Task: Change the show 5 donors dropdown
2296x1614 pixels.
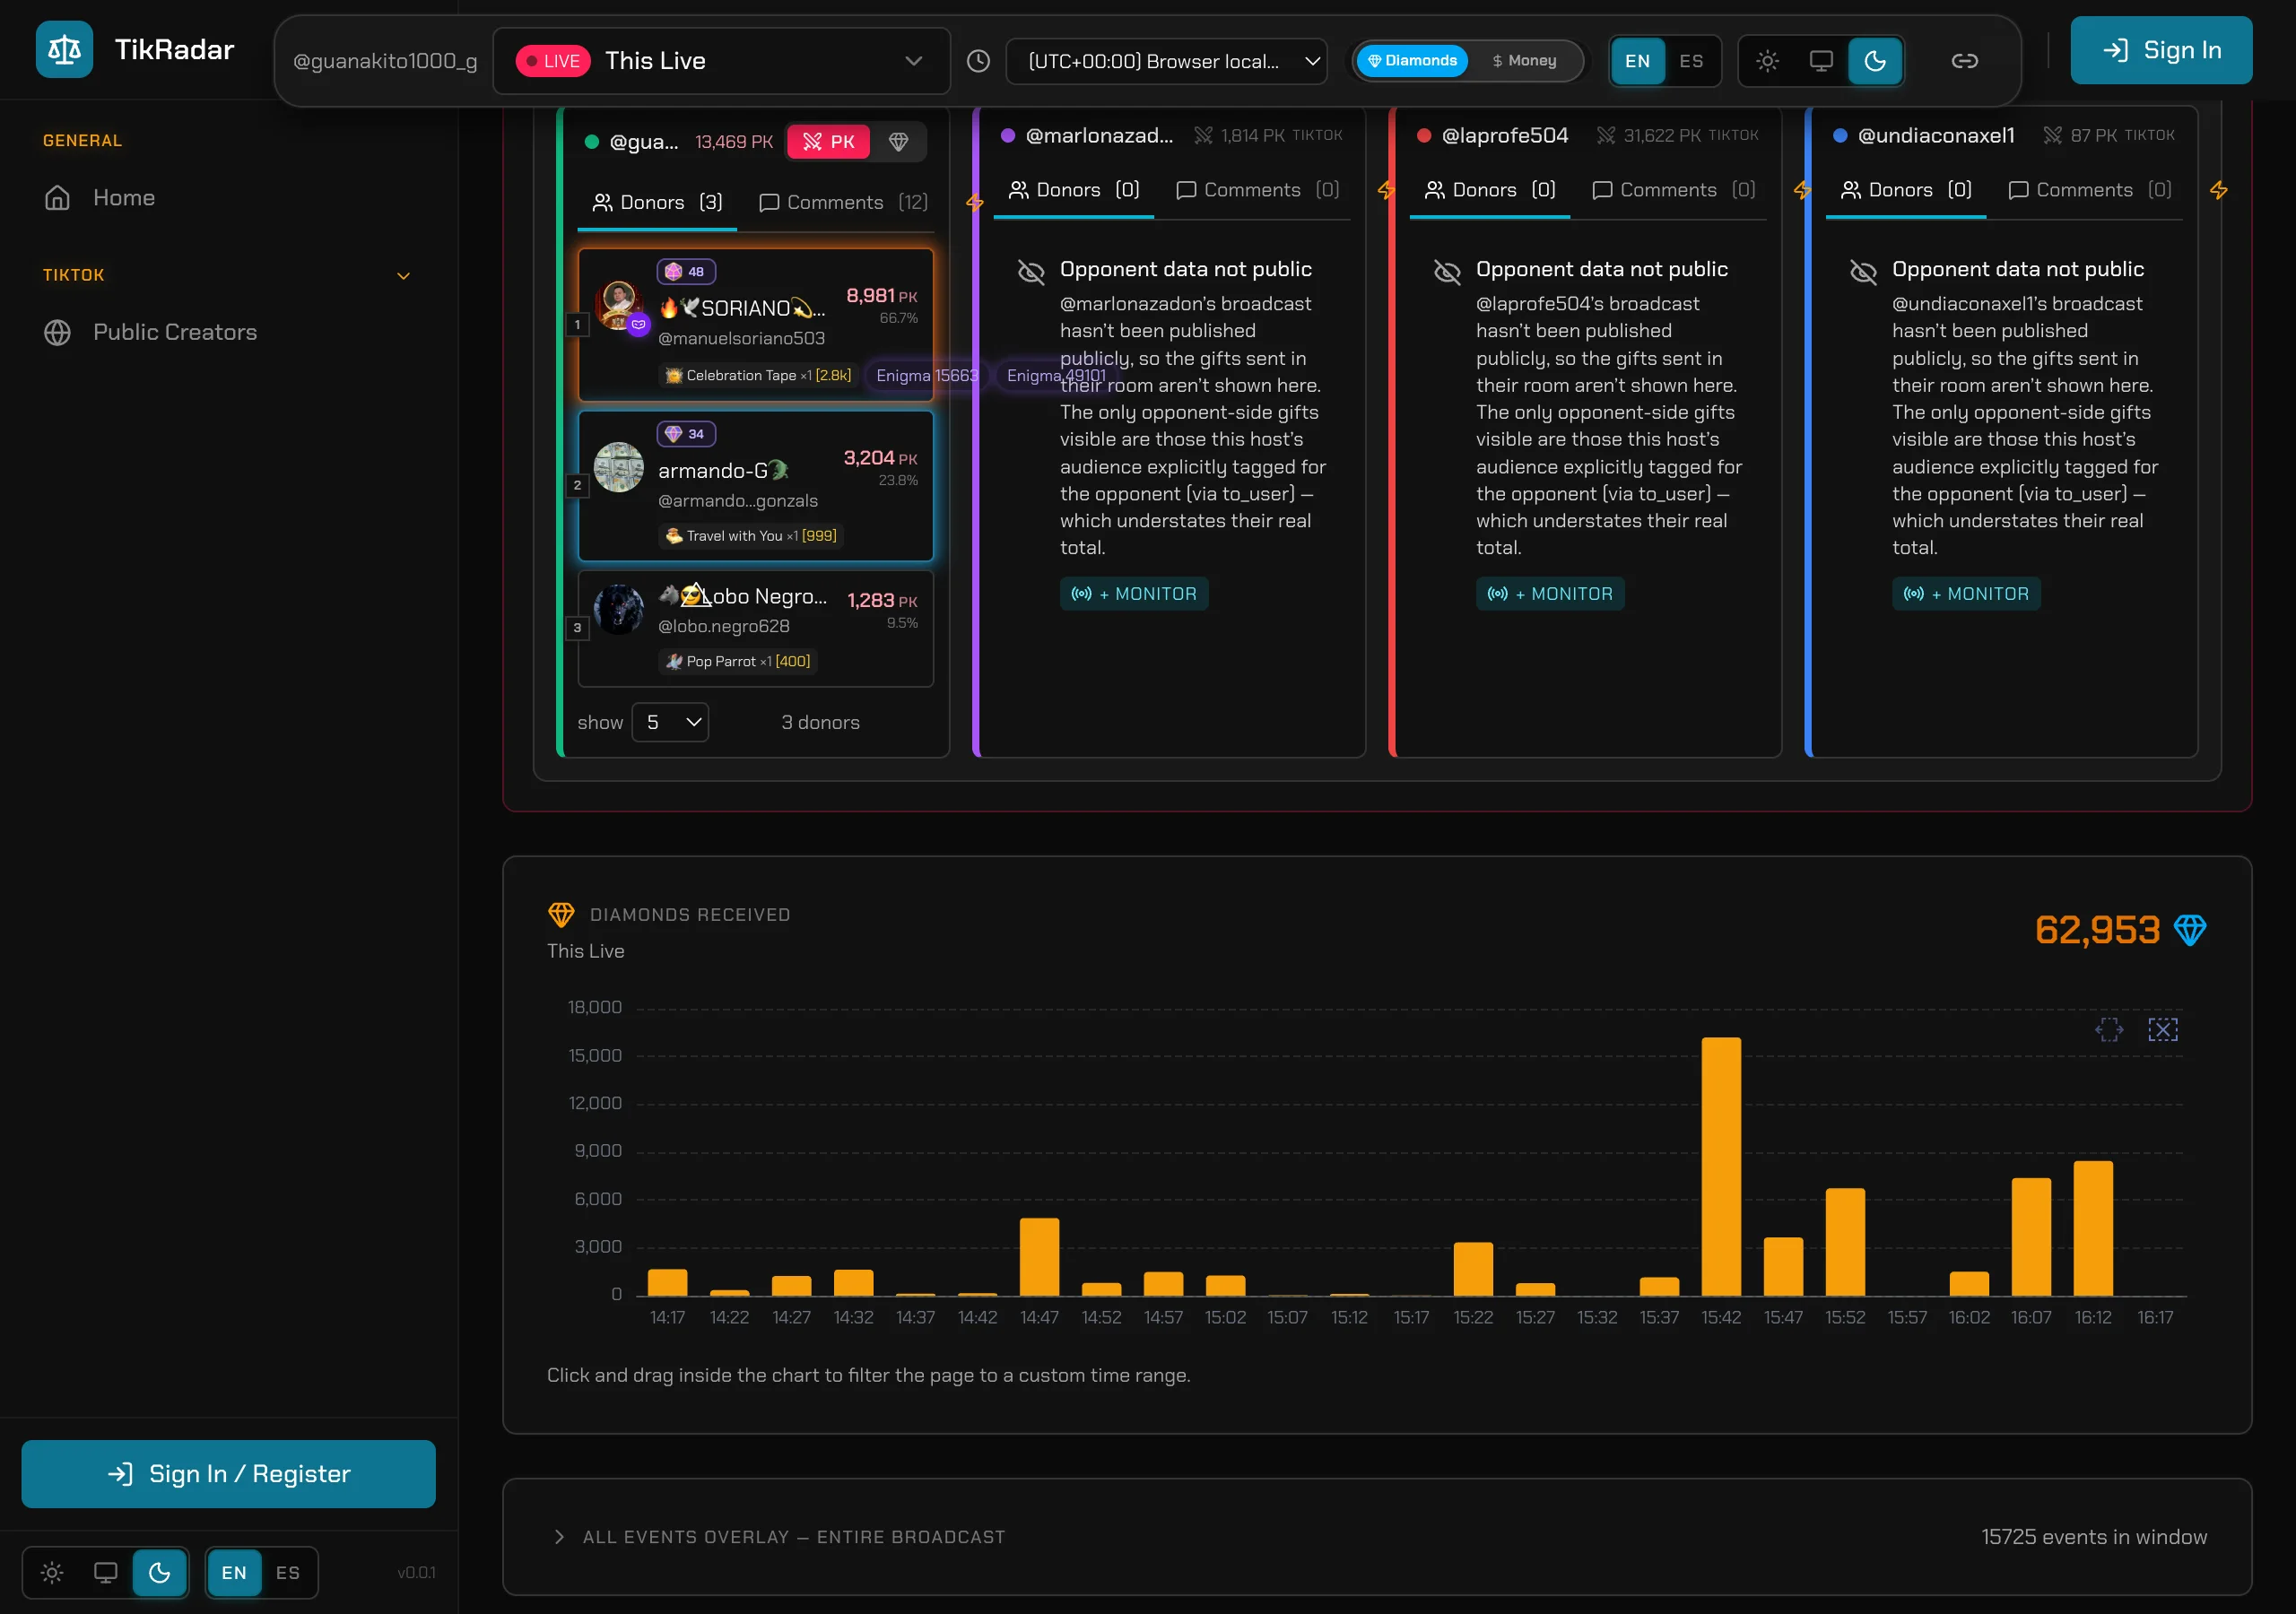Action: 670,722
